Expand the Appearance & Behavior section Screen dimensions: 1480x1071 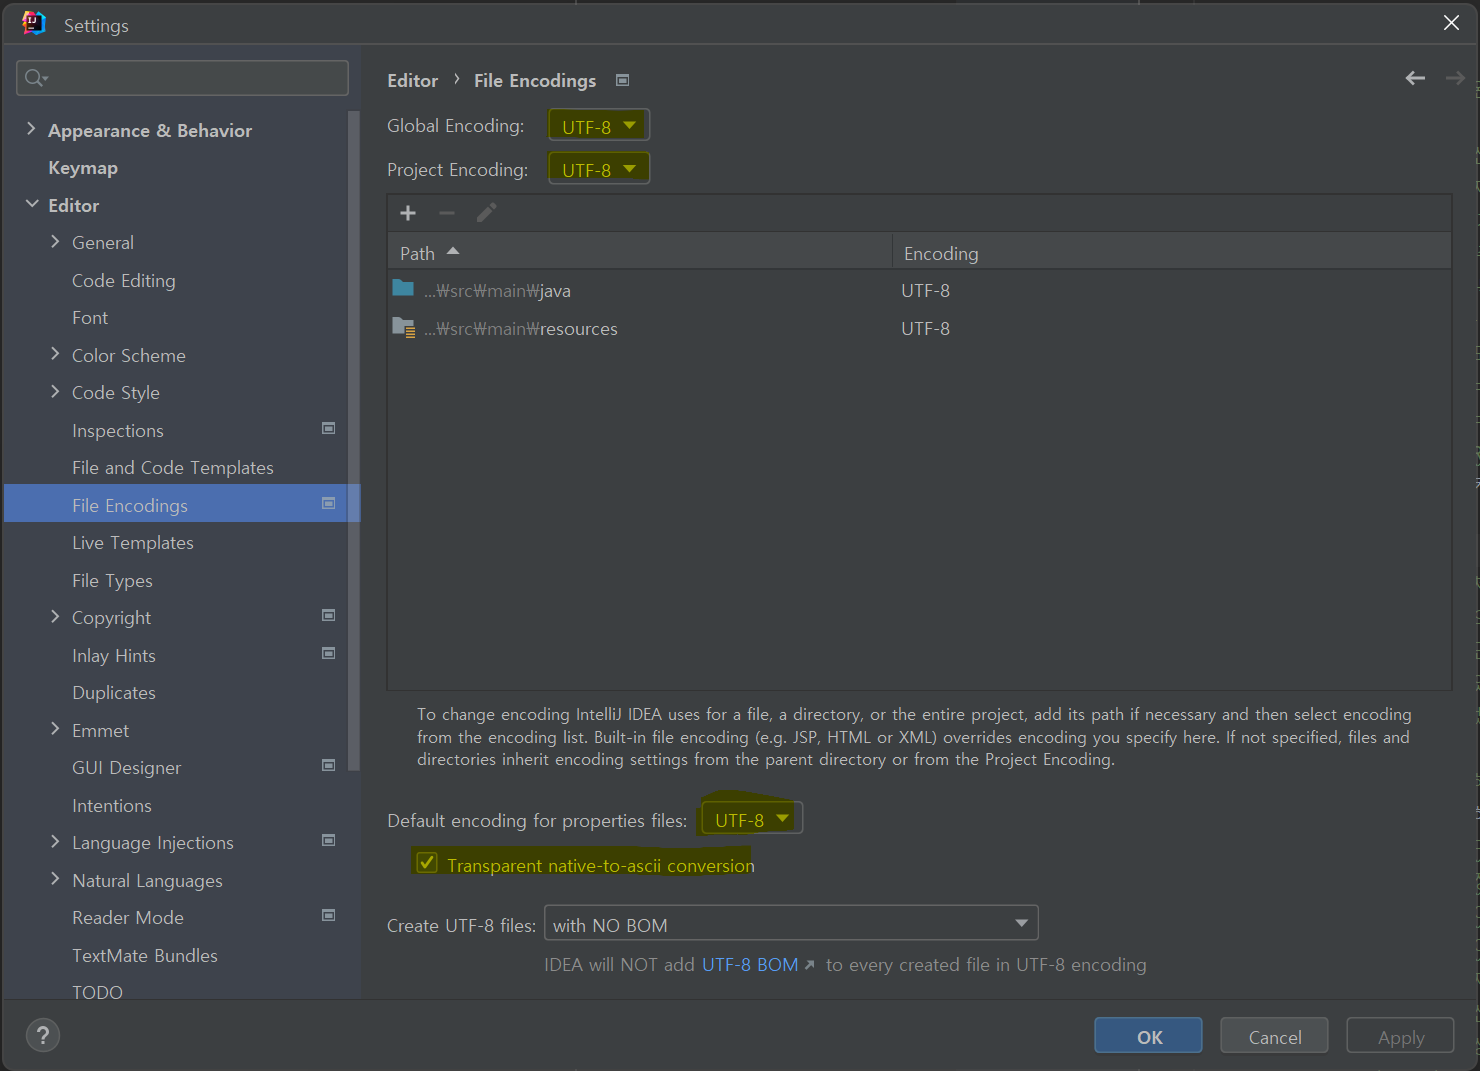[x=31, y=129]
